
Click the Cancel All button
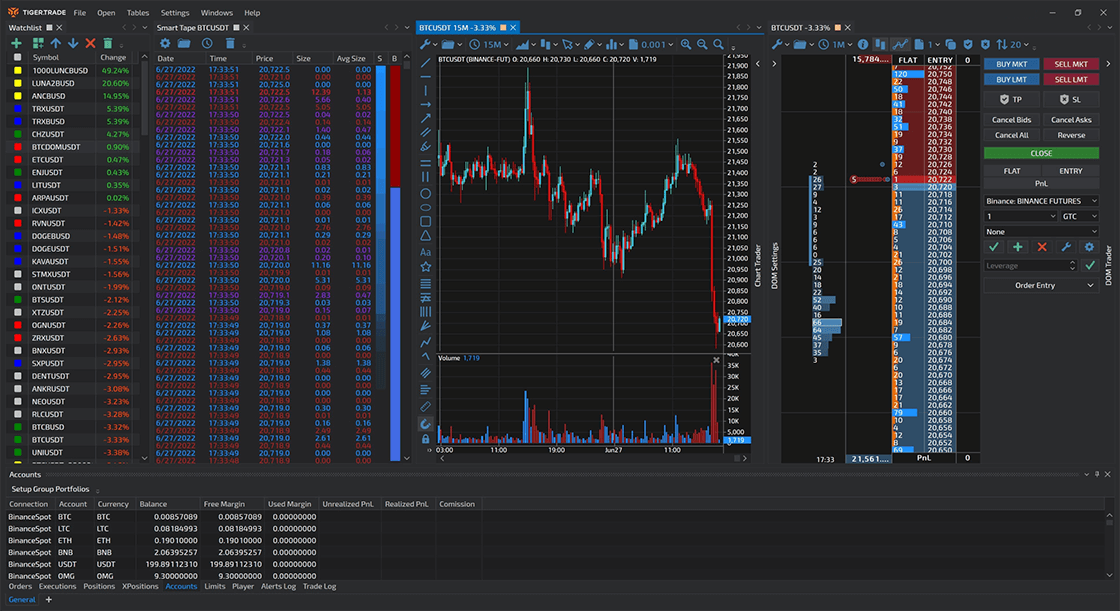[x=1012, y=135]
